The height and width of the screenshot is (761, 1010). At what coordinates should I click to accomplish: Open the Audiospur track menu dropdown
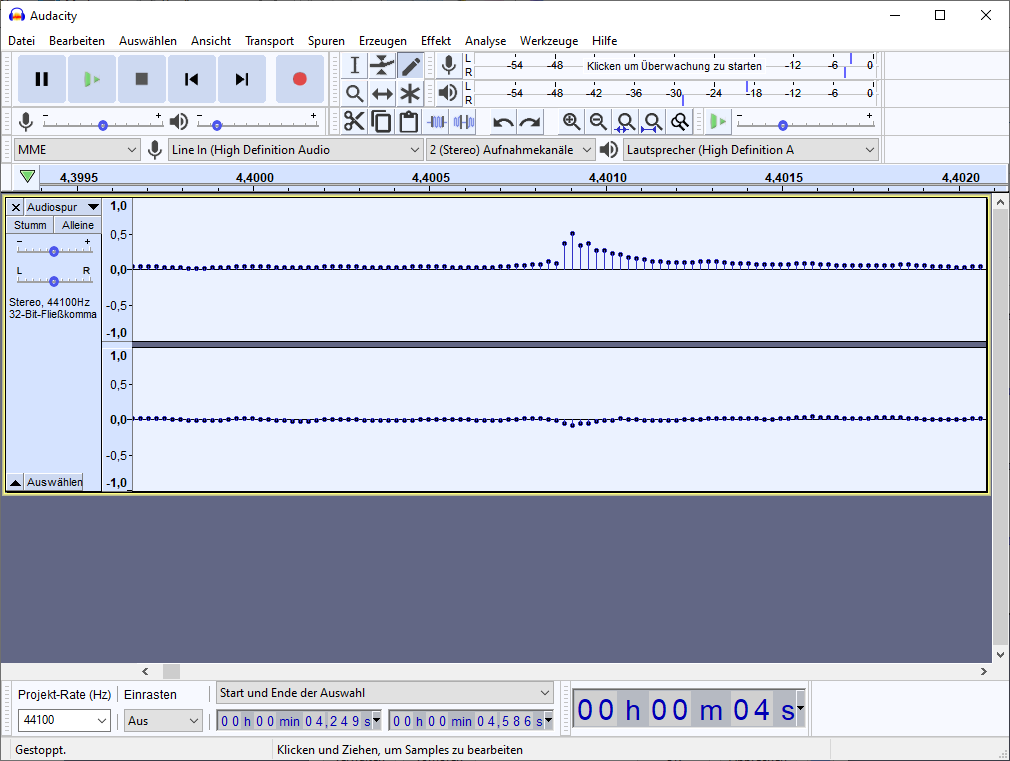click(x=63, y=207)
